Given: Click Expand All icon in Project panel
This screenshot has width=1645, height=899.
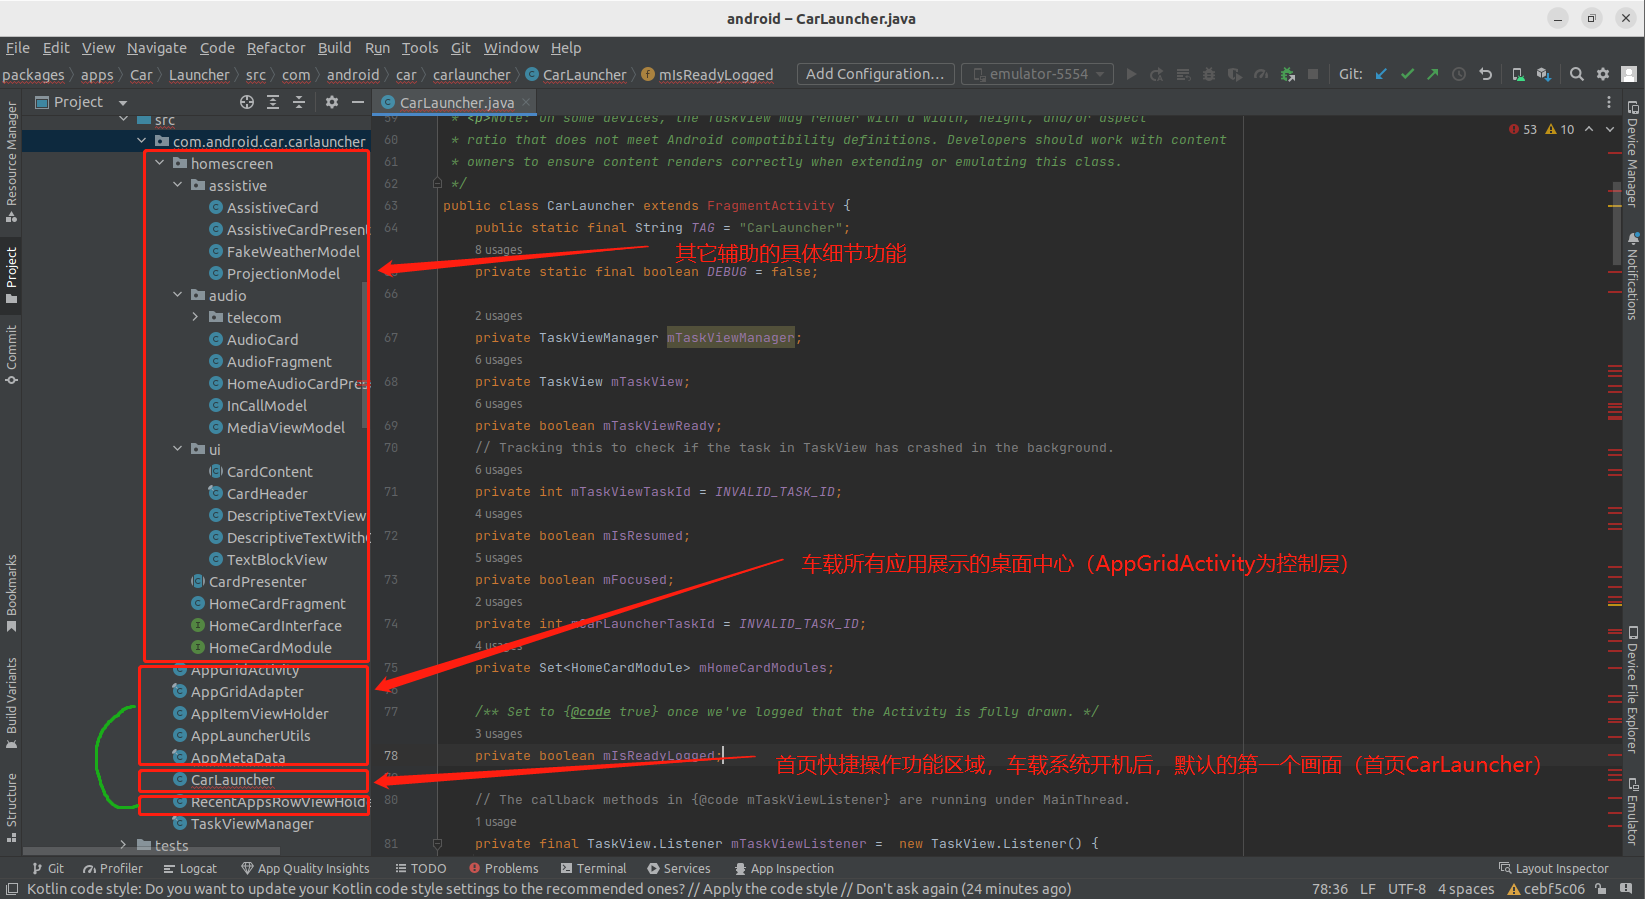Looking at the screenshot, I should [273, 102].
